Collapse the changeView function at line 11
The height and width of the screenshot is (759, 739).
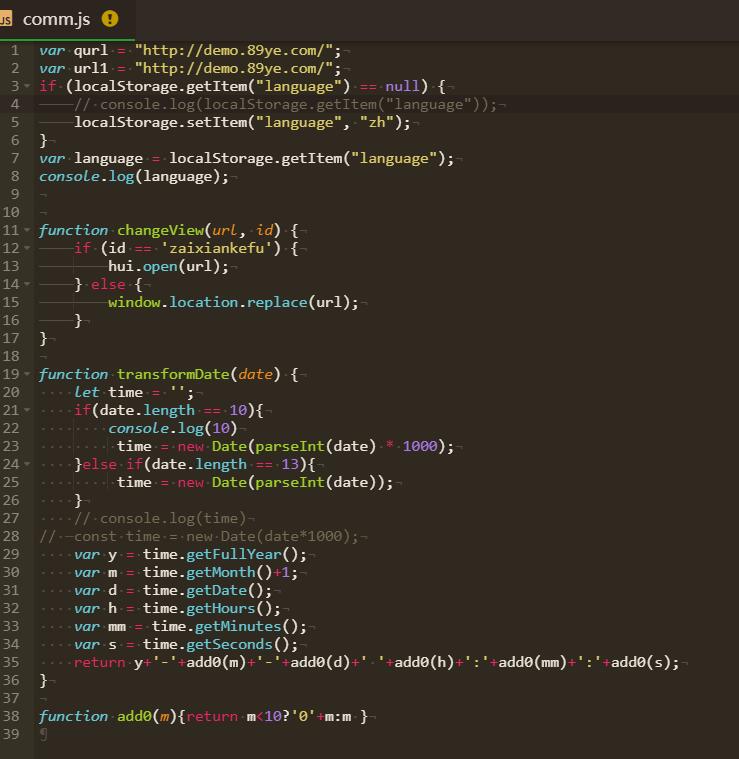[27, 230]
